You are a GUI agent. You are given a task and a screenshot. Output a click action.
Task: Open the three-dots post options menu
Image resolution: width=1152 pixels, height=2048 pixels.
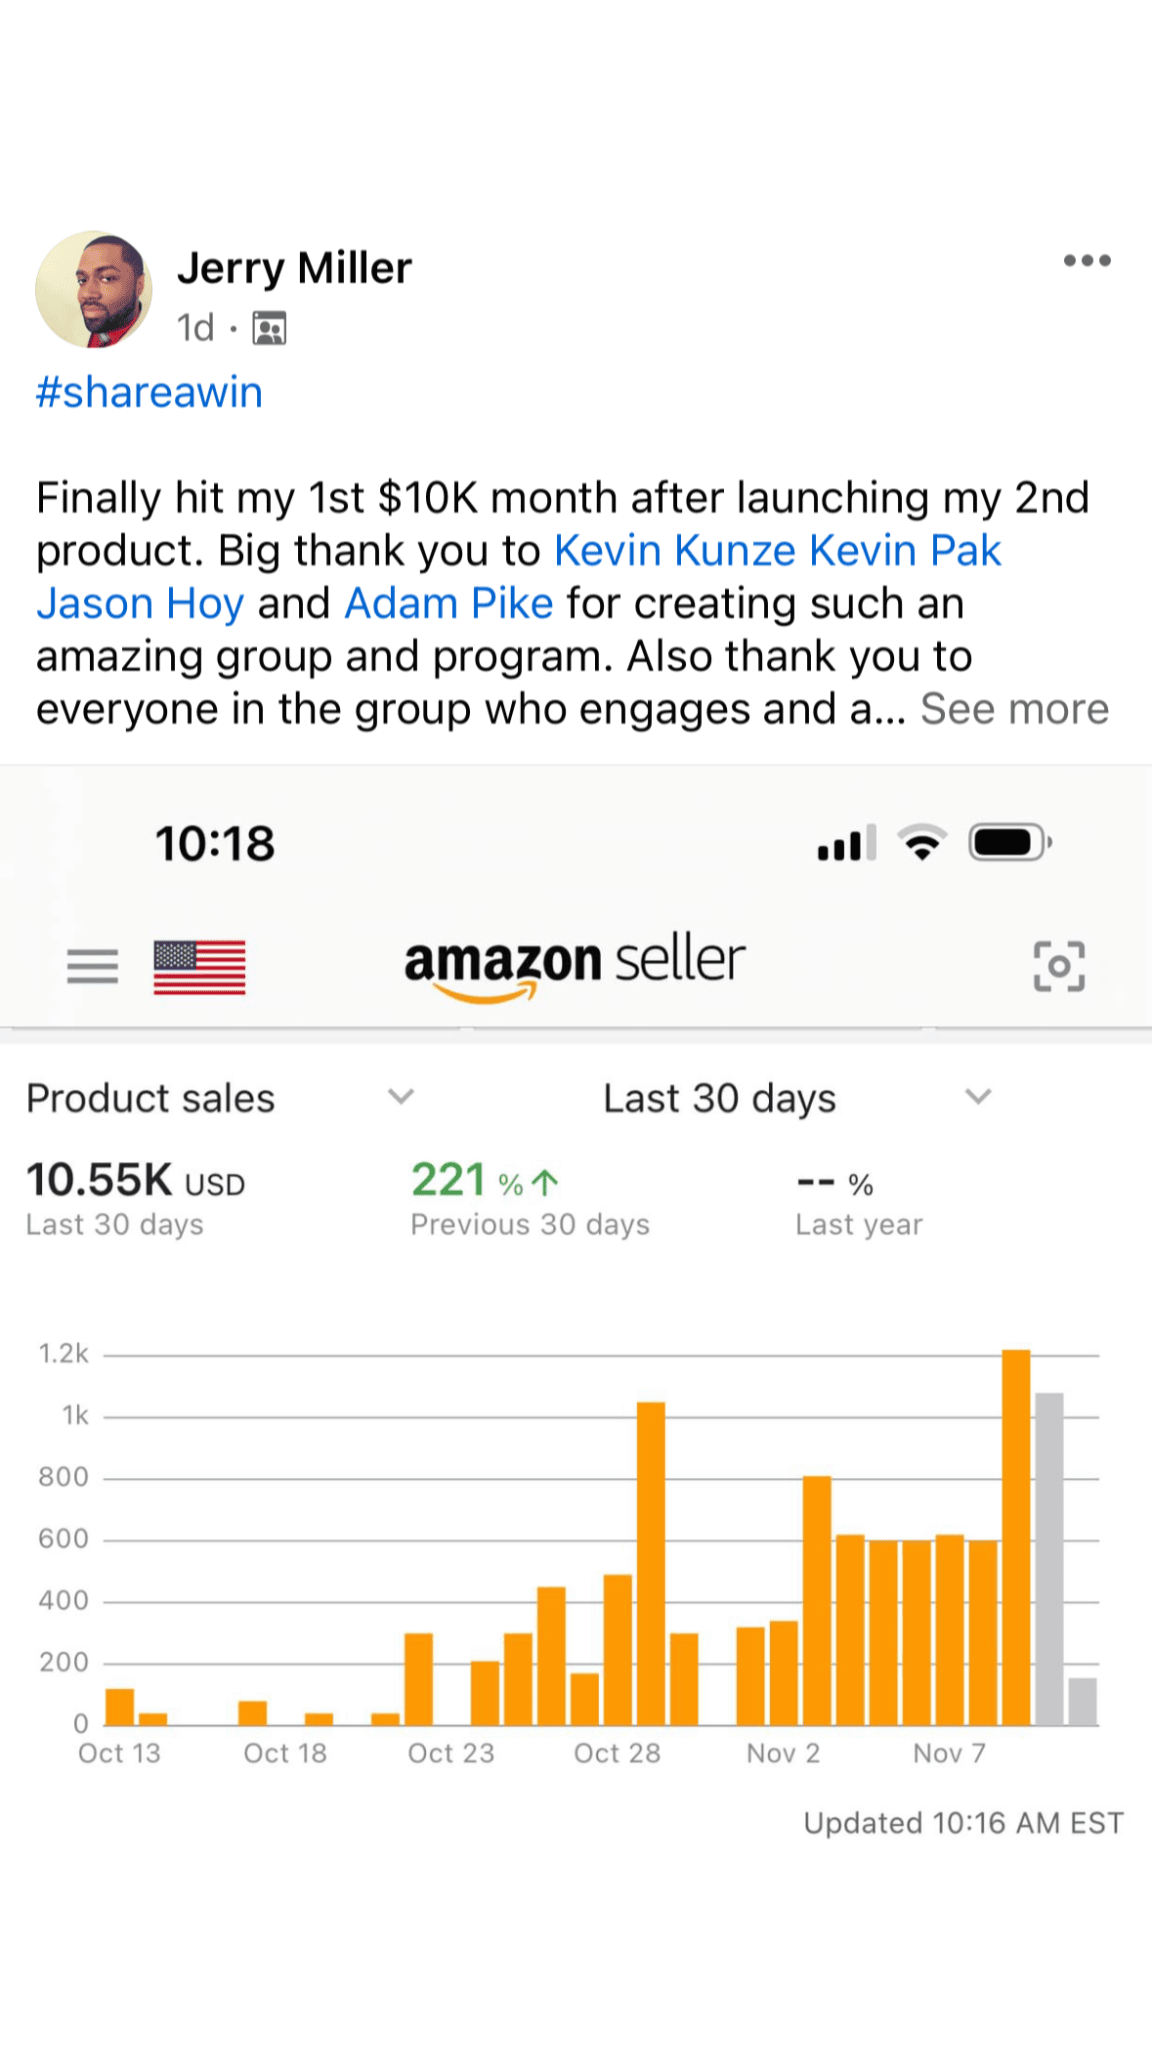(1087, 261)
